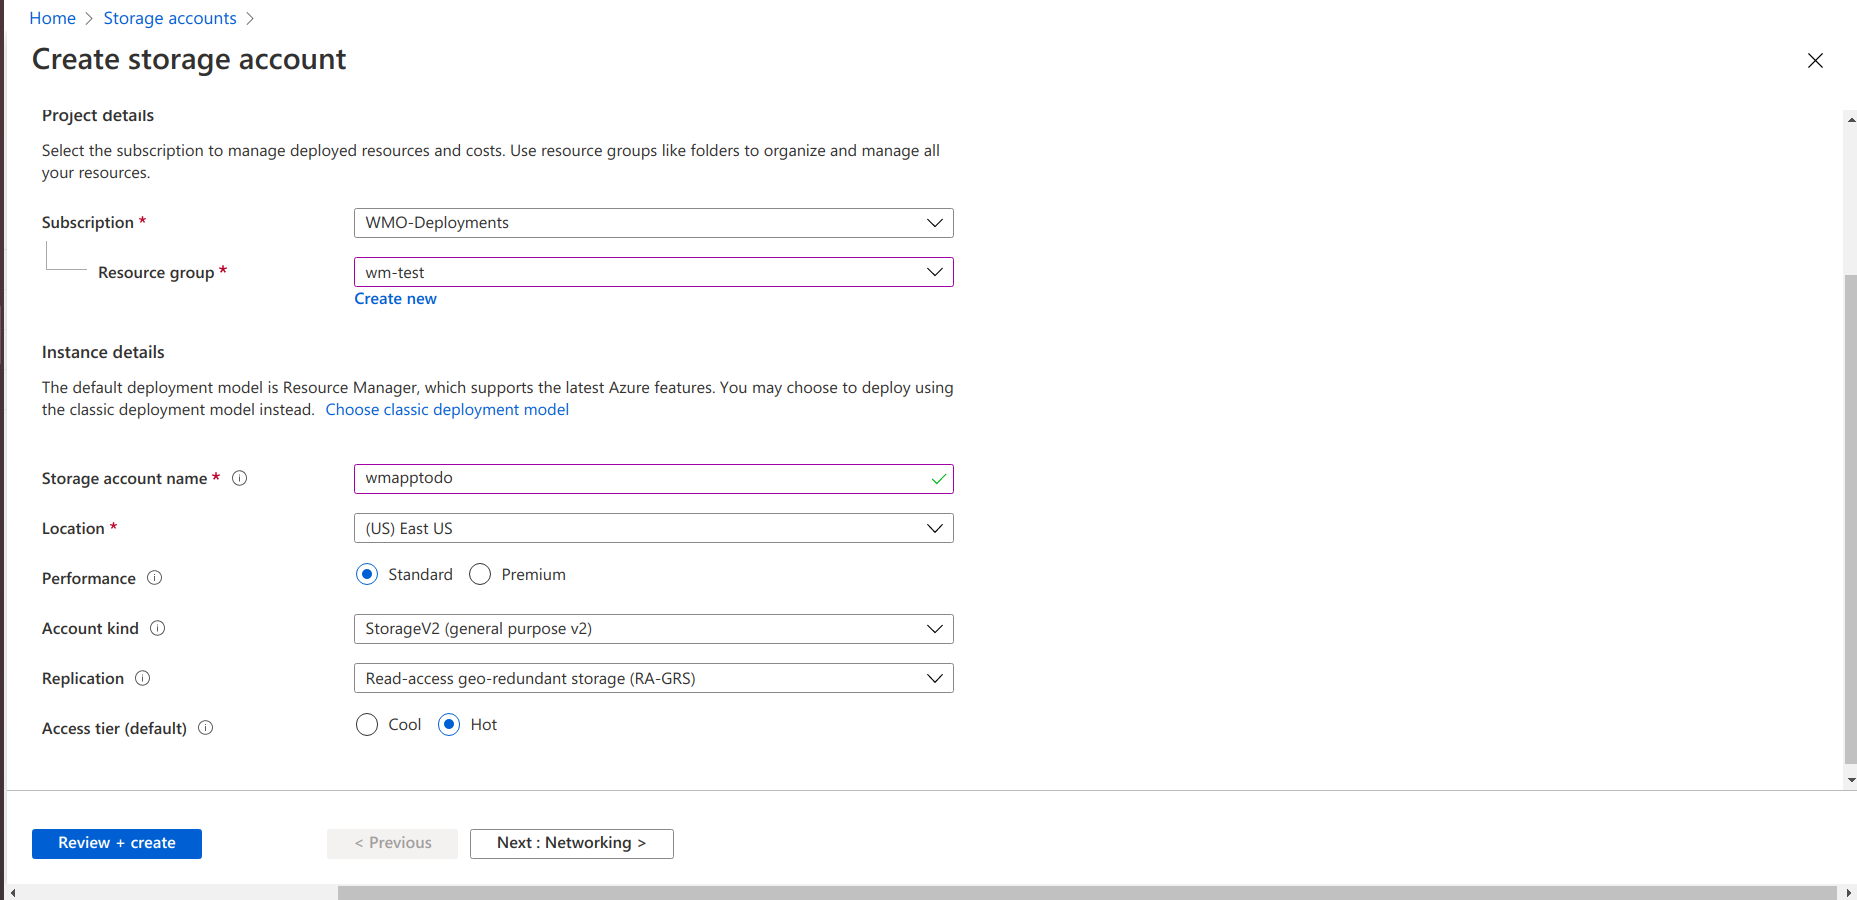Click the Replication info icon
Screen dimensions: 1857x900
(143, 678)
